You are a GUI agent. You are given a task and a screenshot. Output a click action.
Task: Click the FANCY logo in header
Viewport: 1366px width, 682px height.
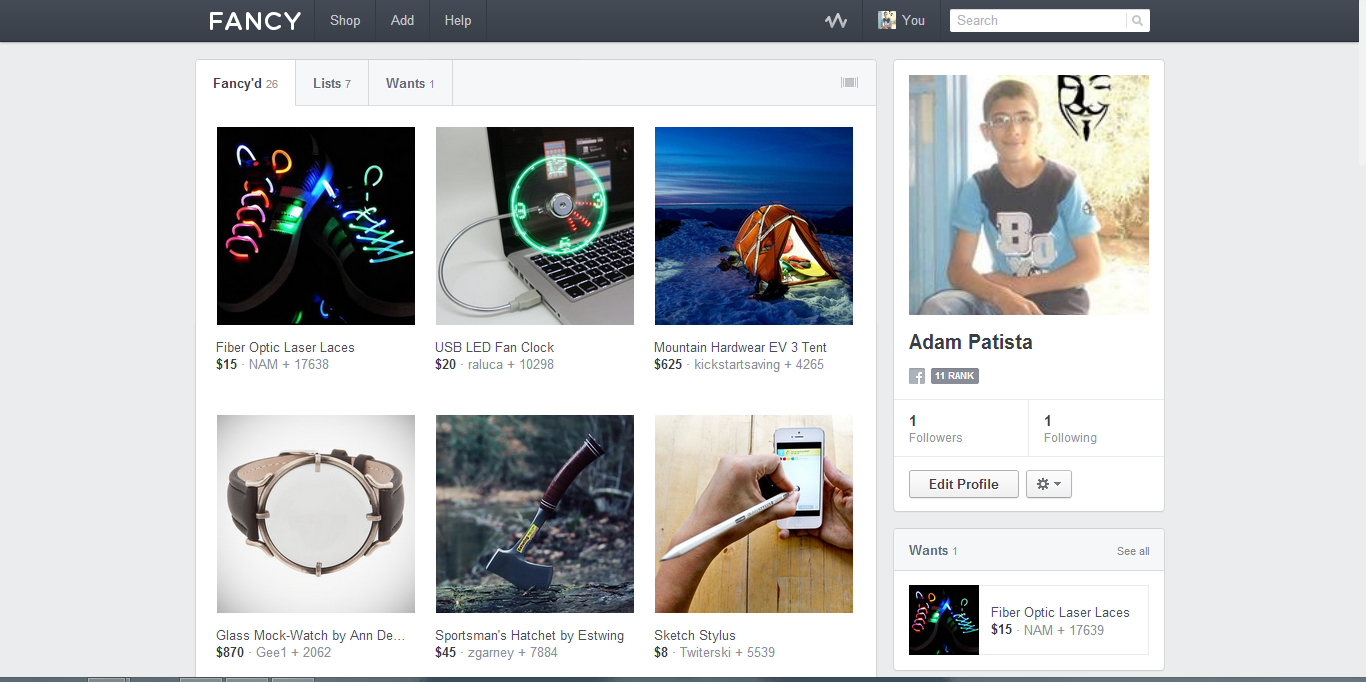(x=255, y=21)
